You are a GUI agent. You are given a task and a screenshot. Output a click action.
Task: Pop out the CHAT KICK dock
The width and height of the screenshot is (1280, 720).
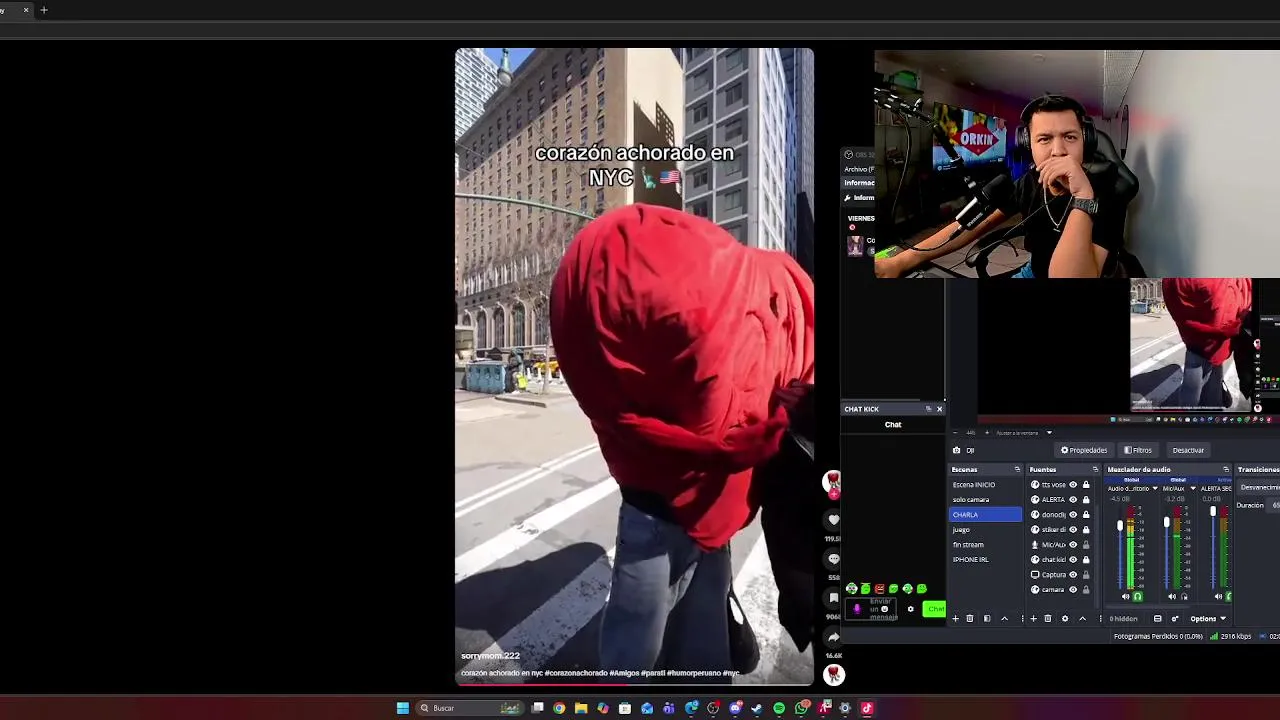click(x=928, y=409)
